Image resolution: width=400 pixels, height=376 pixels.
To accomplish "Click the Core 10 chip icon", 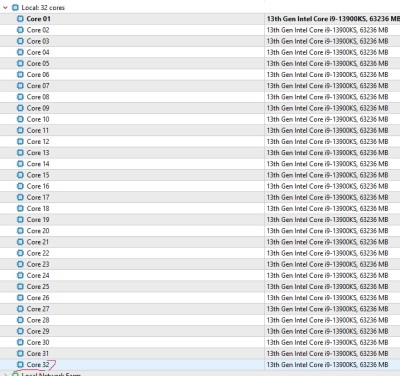I will tap(20, 119).
